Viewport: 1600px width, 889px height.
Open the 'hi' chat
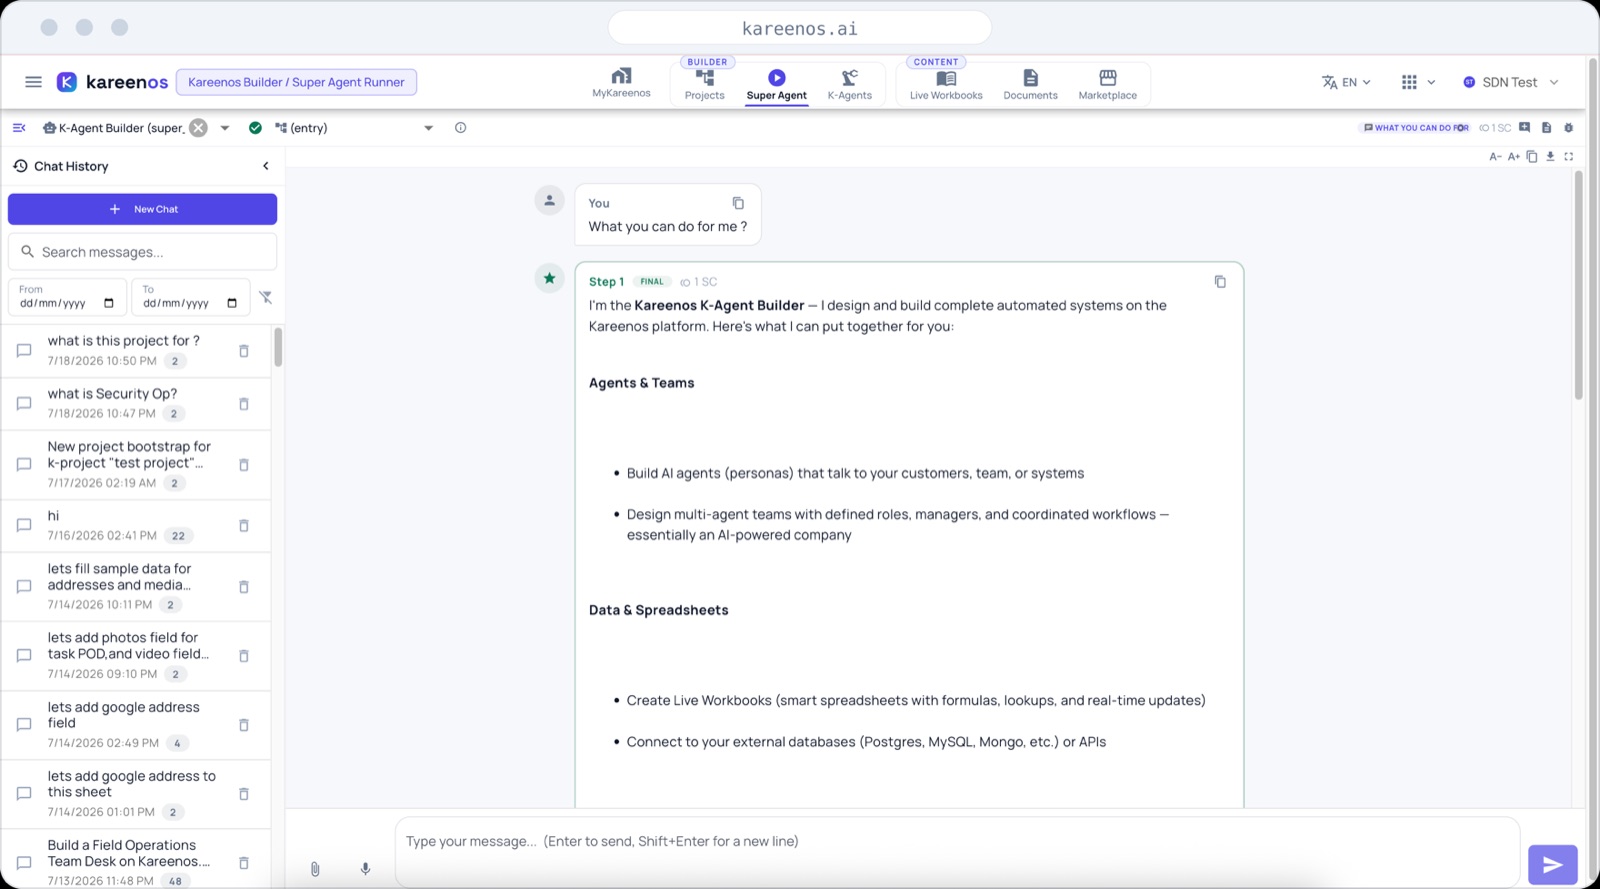[x=135, y=526]
